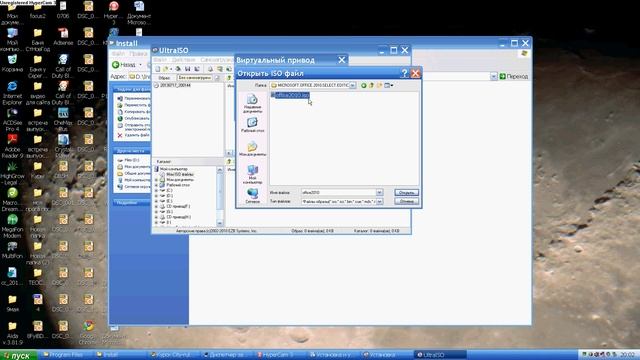Expand the (D:) drive node in catalog
Viewport: 640px width, 360px height.
[156, 196]
